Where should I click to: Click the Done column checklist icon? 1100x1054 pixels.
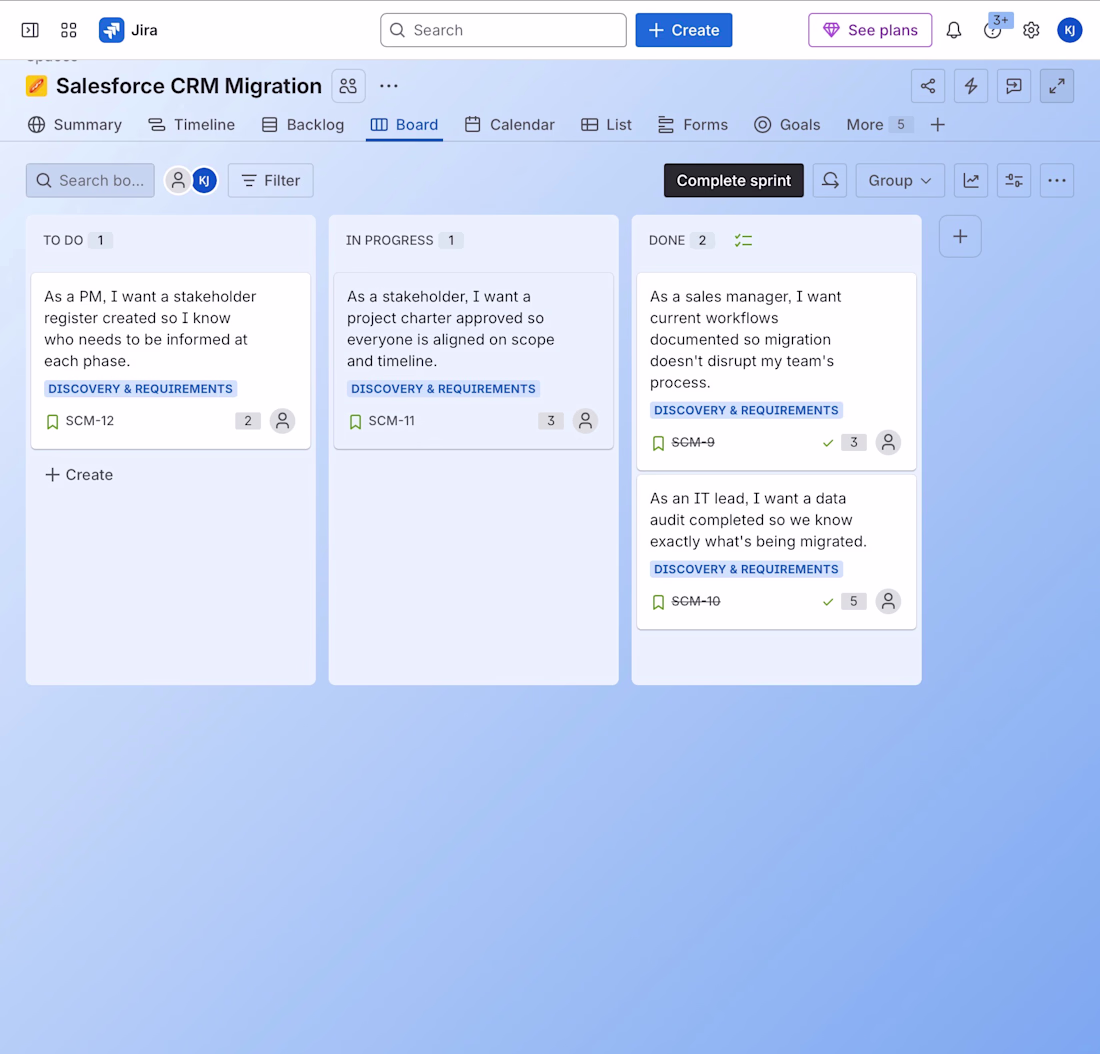pos(743,241)
